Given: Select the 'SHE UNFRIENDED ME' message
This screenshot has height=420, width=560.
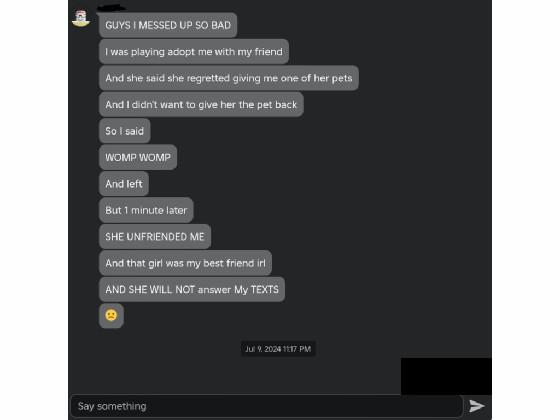Looking at the screenshot, I should (155, 236).
